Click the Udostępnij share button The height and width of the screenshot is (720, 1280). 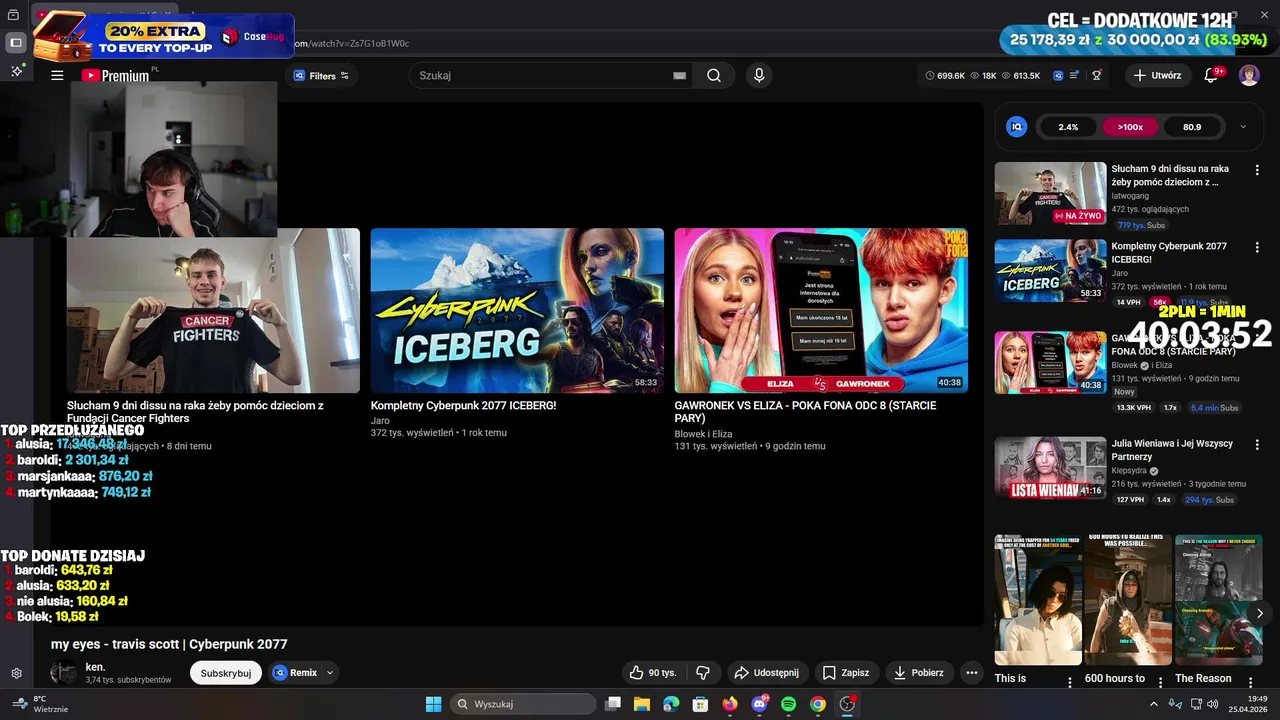coord(766,673)
